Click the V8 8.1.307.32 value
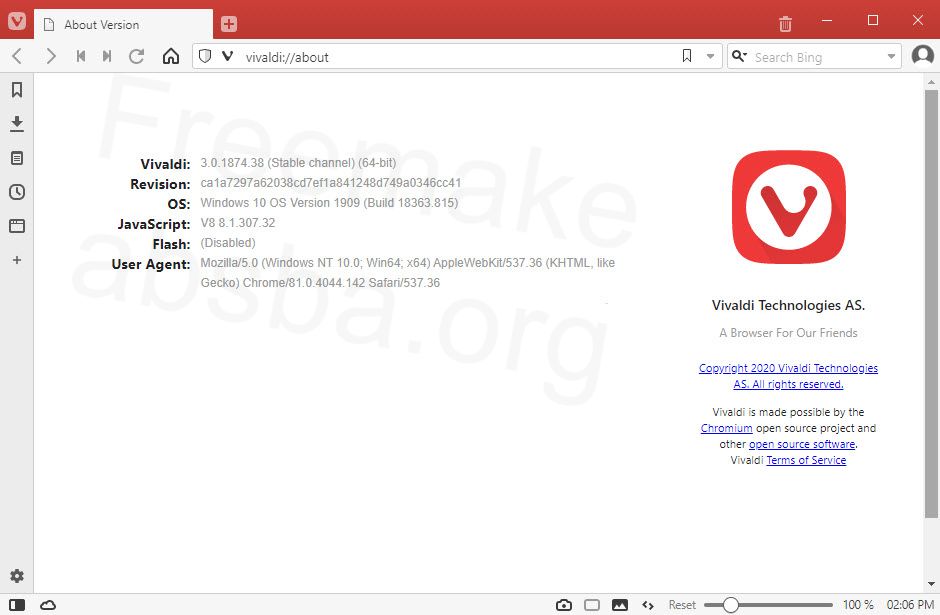 pyautogui.click(x=238, y=222)
